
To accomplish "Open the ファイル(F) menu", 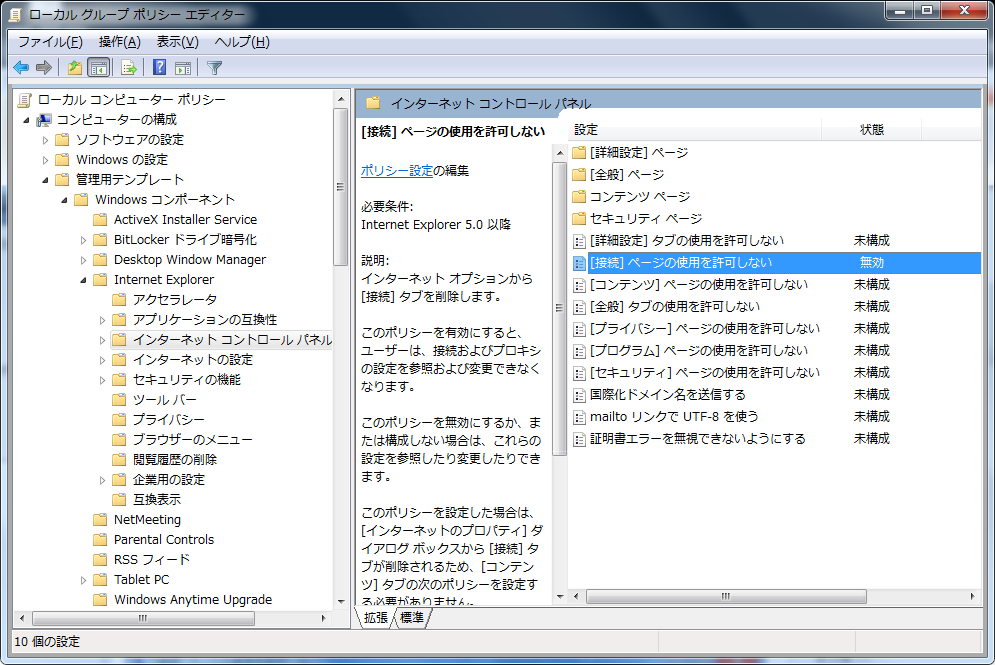I will pyautogui.click(x=50, y=41).
